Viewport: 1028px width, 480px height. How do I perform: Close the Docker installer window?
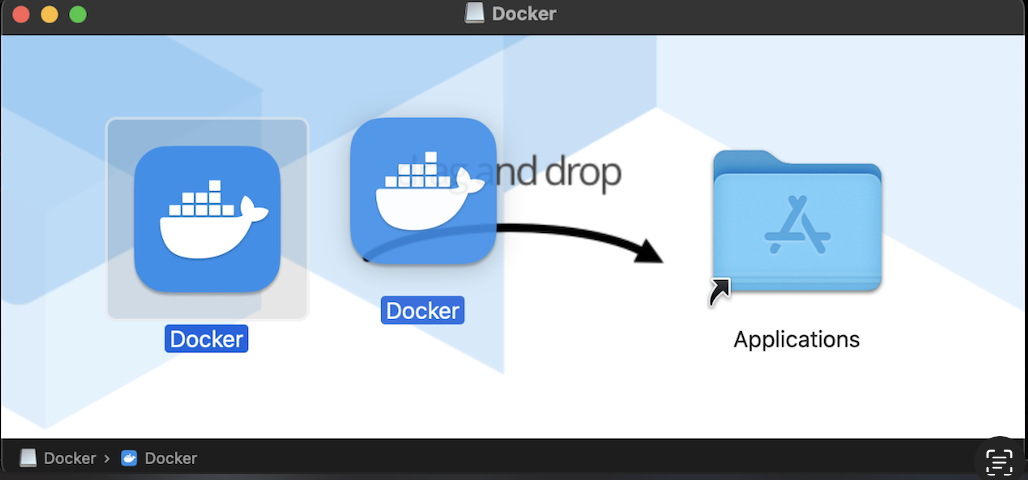[x=21, y=14]
